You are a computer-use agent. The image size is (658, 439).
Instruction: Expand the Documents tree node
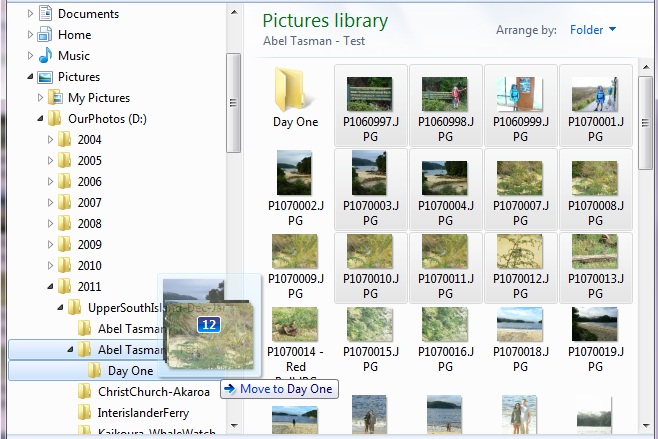[x=30, y=13]
